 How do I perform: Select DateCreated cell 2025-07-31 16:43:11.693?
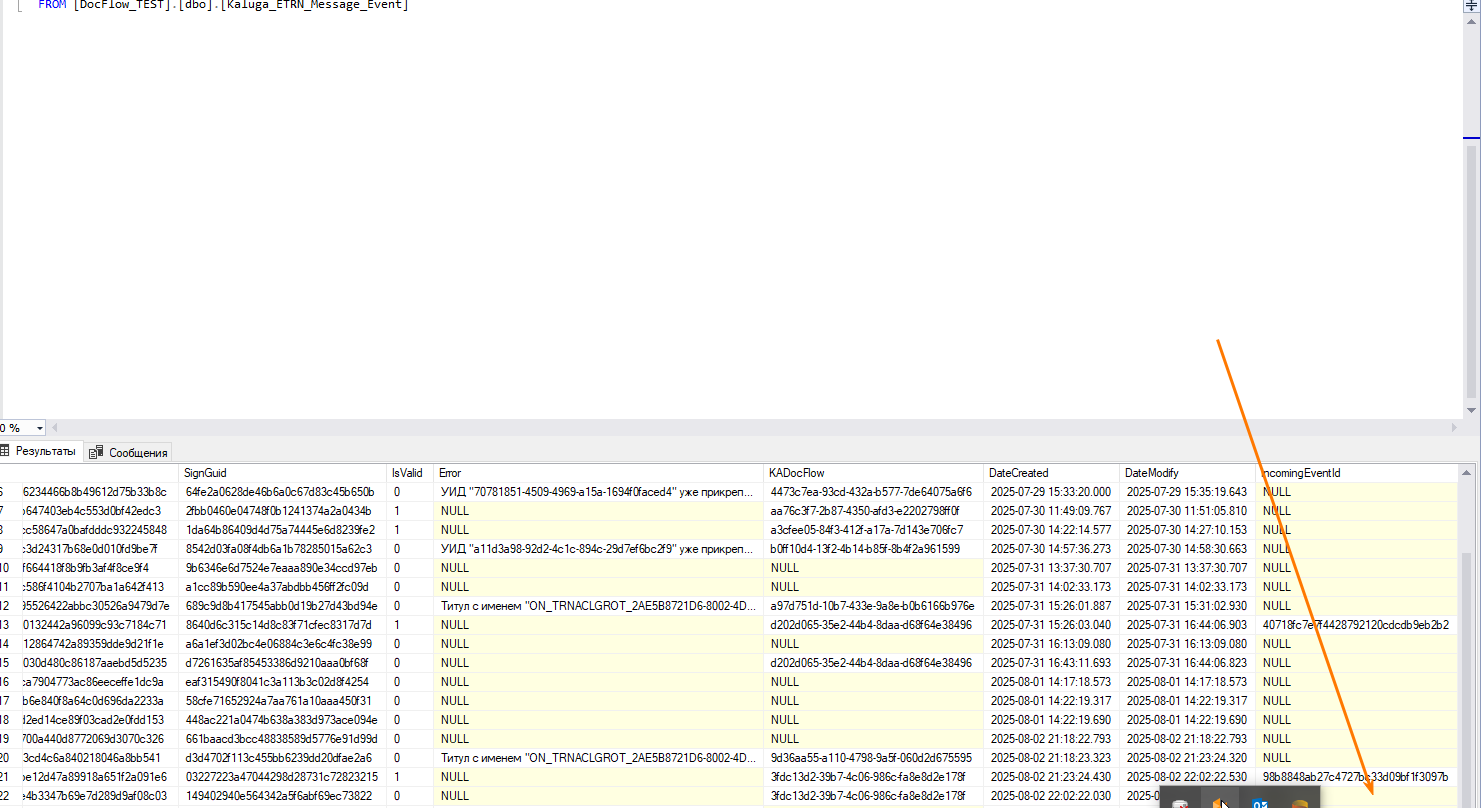[x=1053, y=663]
